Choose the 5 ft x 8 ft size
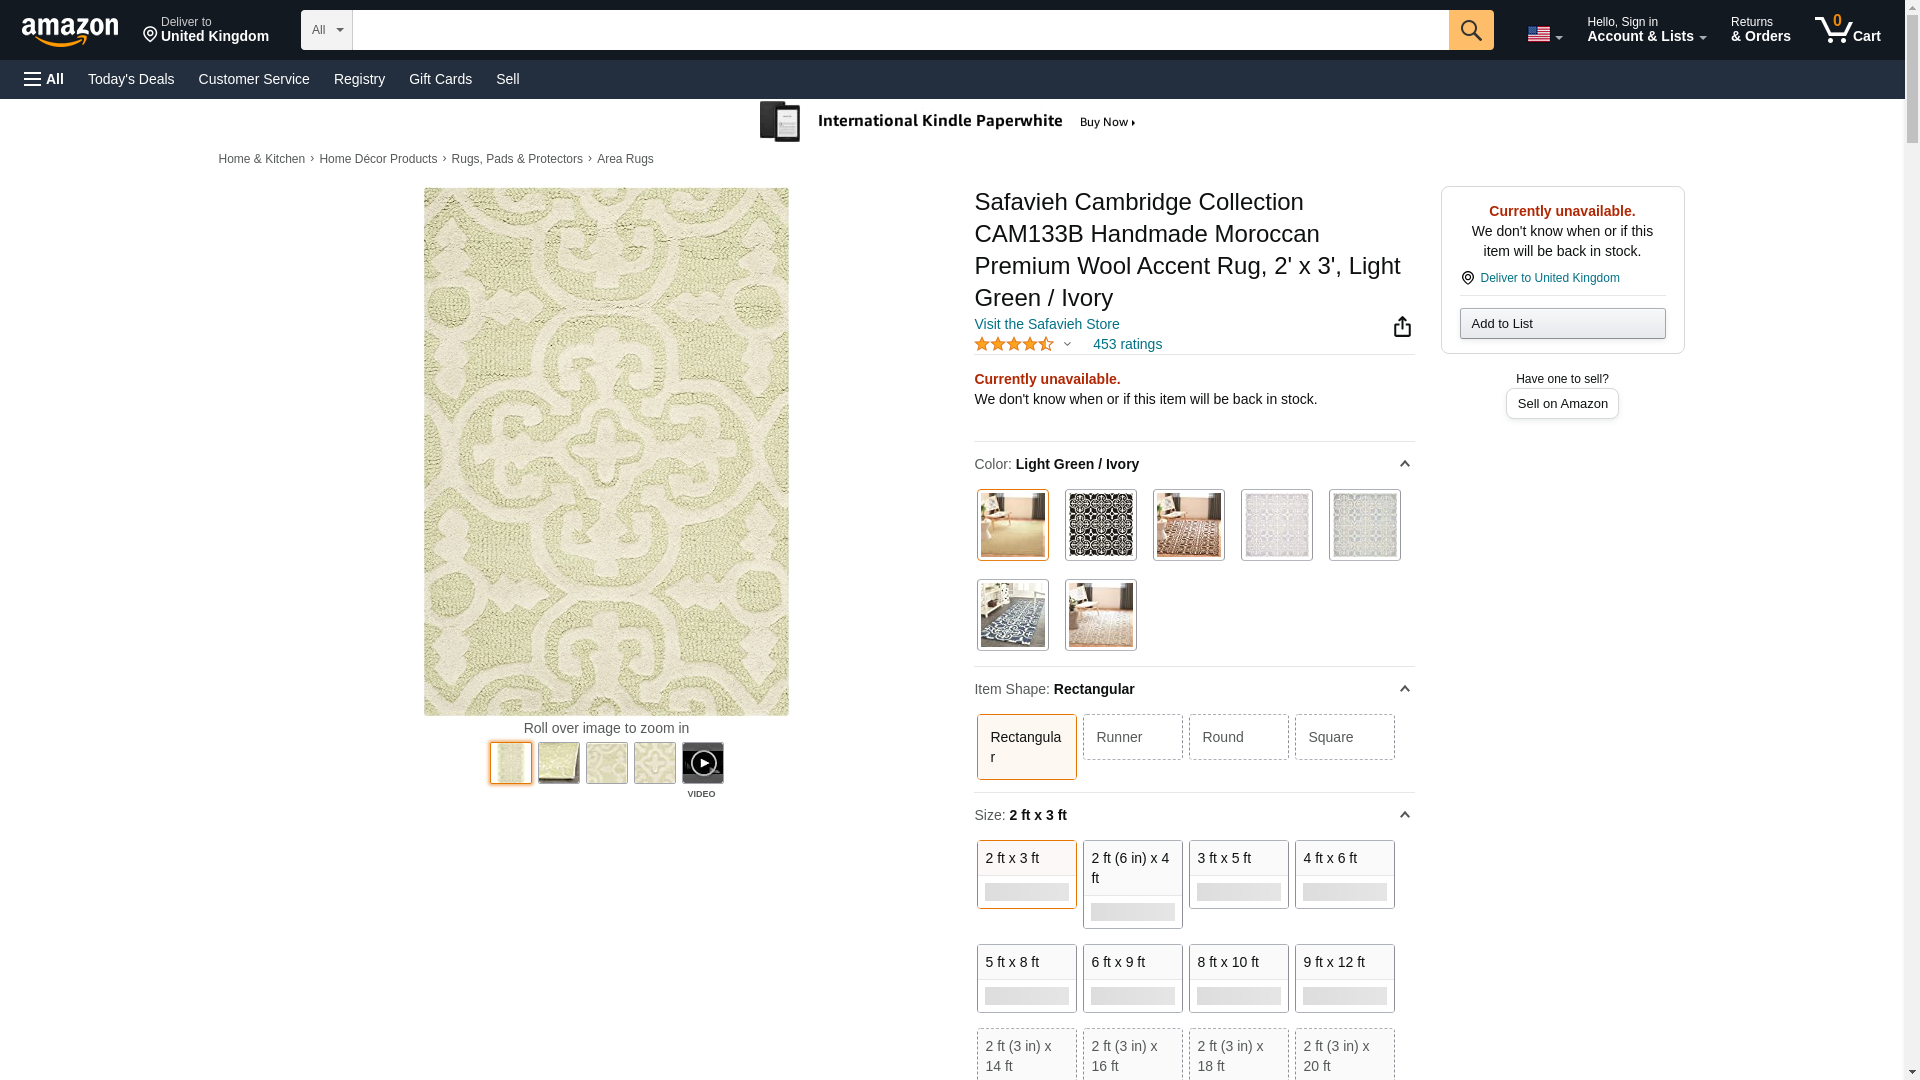 (1026, 978)
